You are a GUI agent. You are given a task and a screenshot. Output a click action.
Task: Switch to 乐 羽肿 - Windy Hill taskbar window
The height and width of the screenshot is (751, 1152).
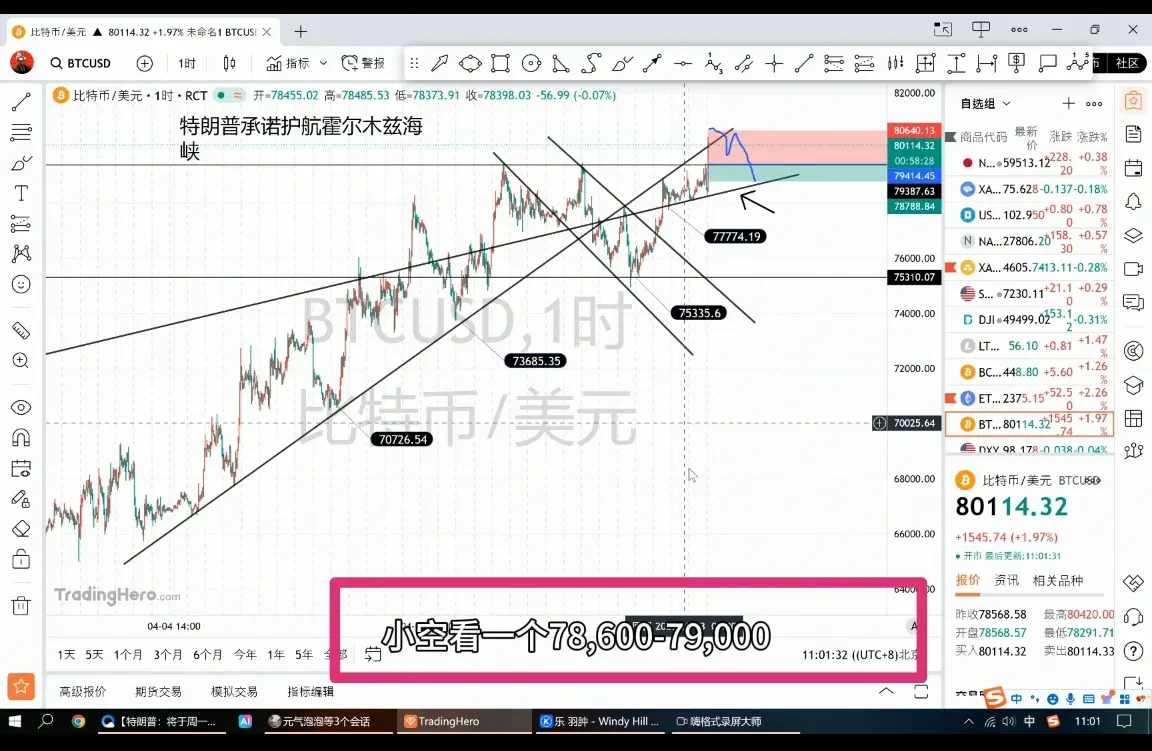(600, 722)
